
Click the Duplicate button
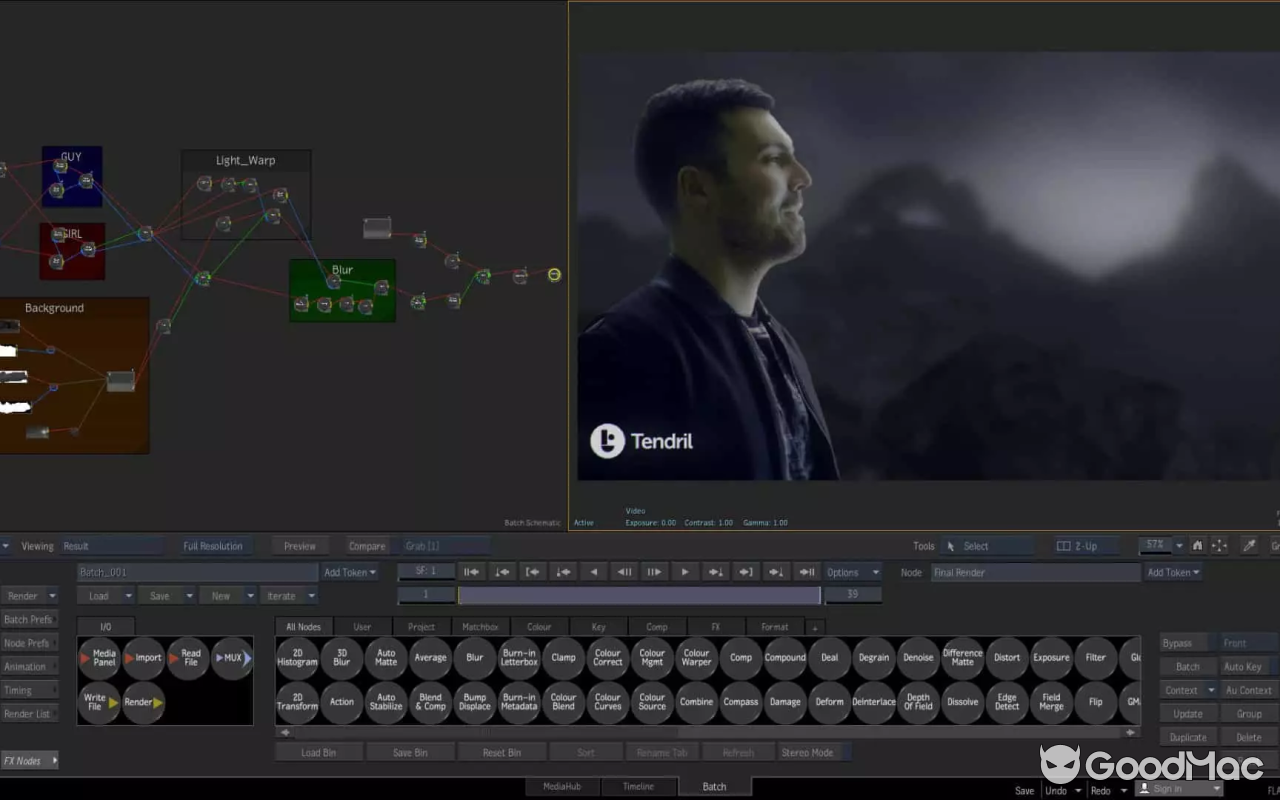(1187, 736)
